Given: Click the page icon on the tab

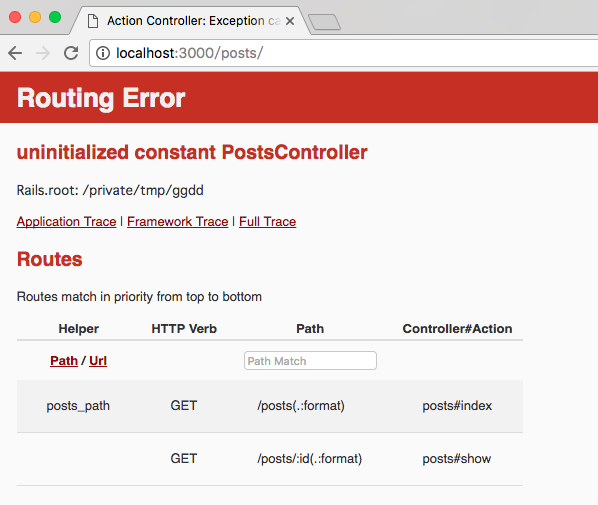Looking at the screenshot, I should (93, 21).
